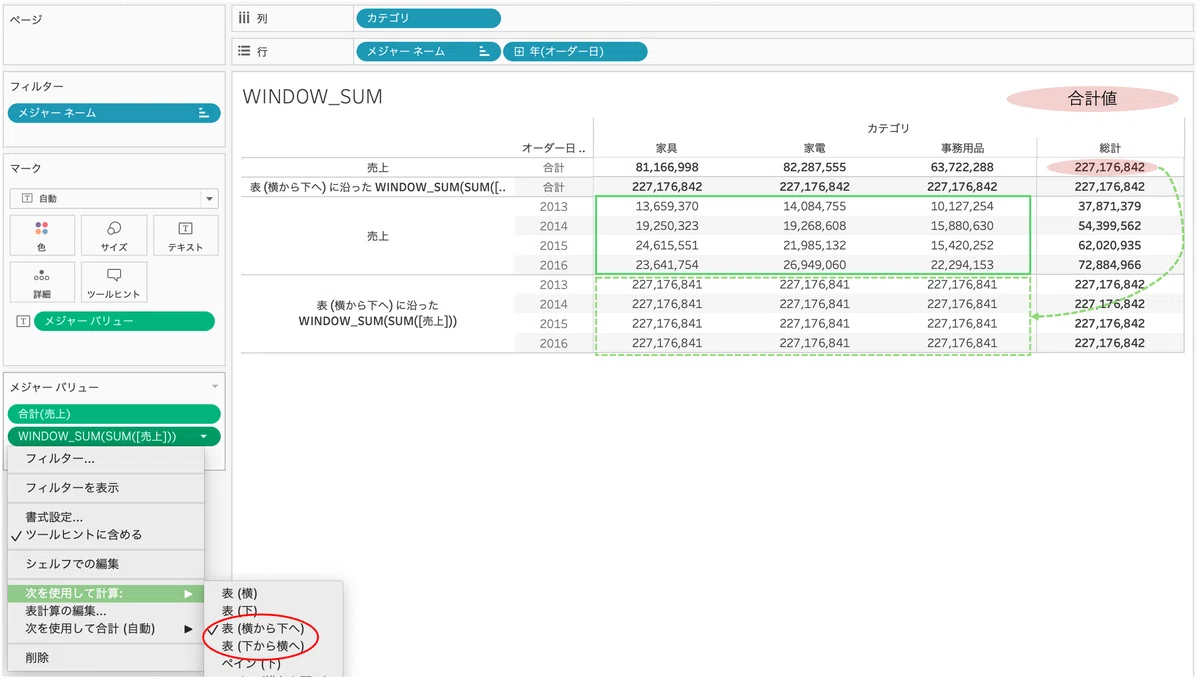The image size is (1200, 679).
Task: Click sort icon on rows メジャー ネーム pill
Action: tap(484, 51)
